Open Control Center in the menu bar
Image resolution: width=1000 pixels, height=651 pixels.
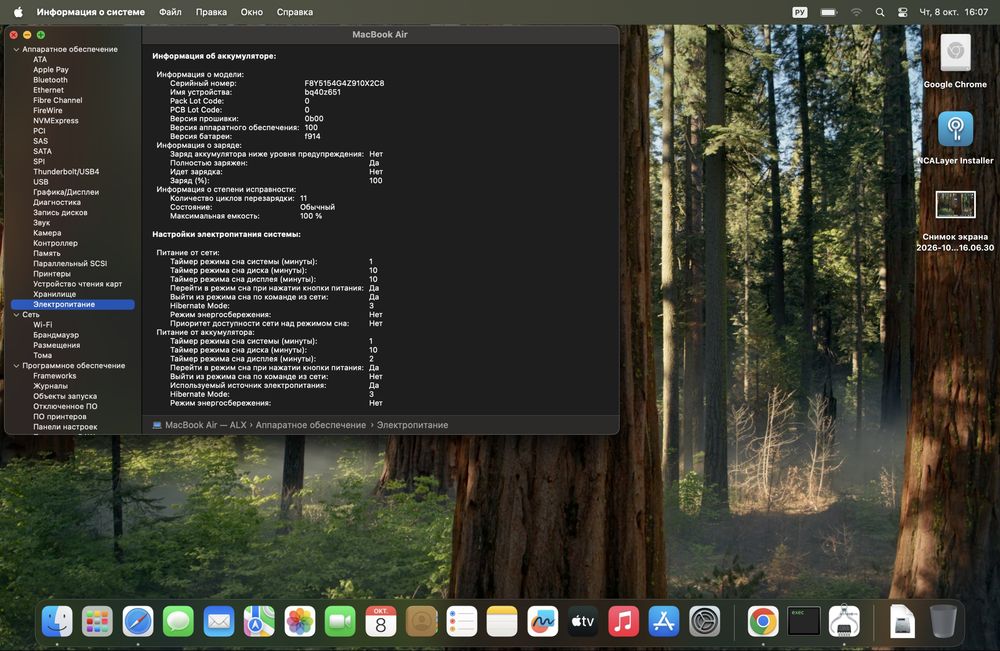point(902,12)
